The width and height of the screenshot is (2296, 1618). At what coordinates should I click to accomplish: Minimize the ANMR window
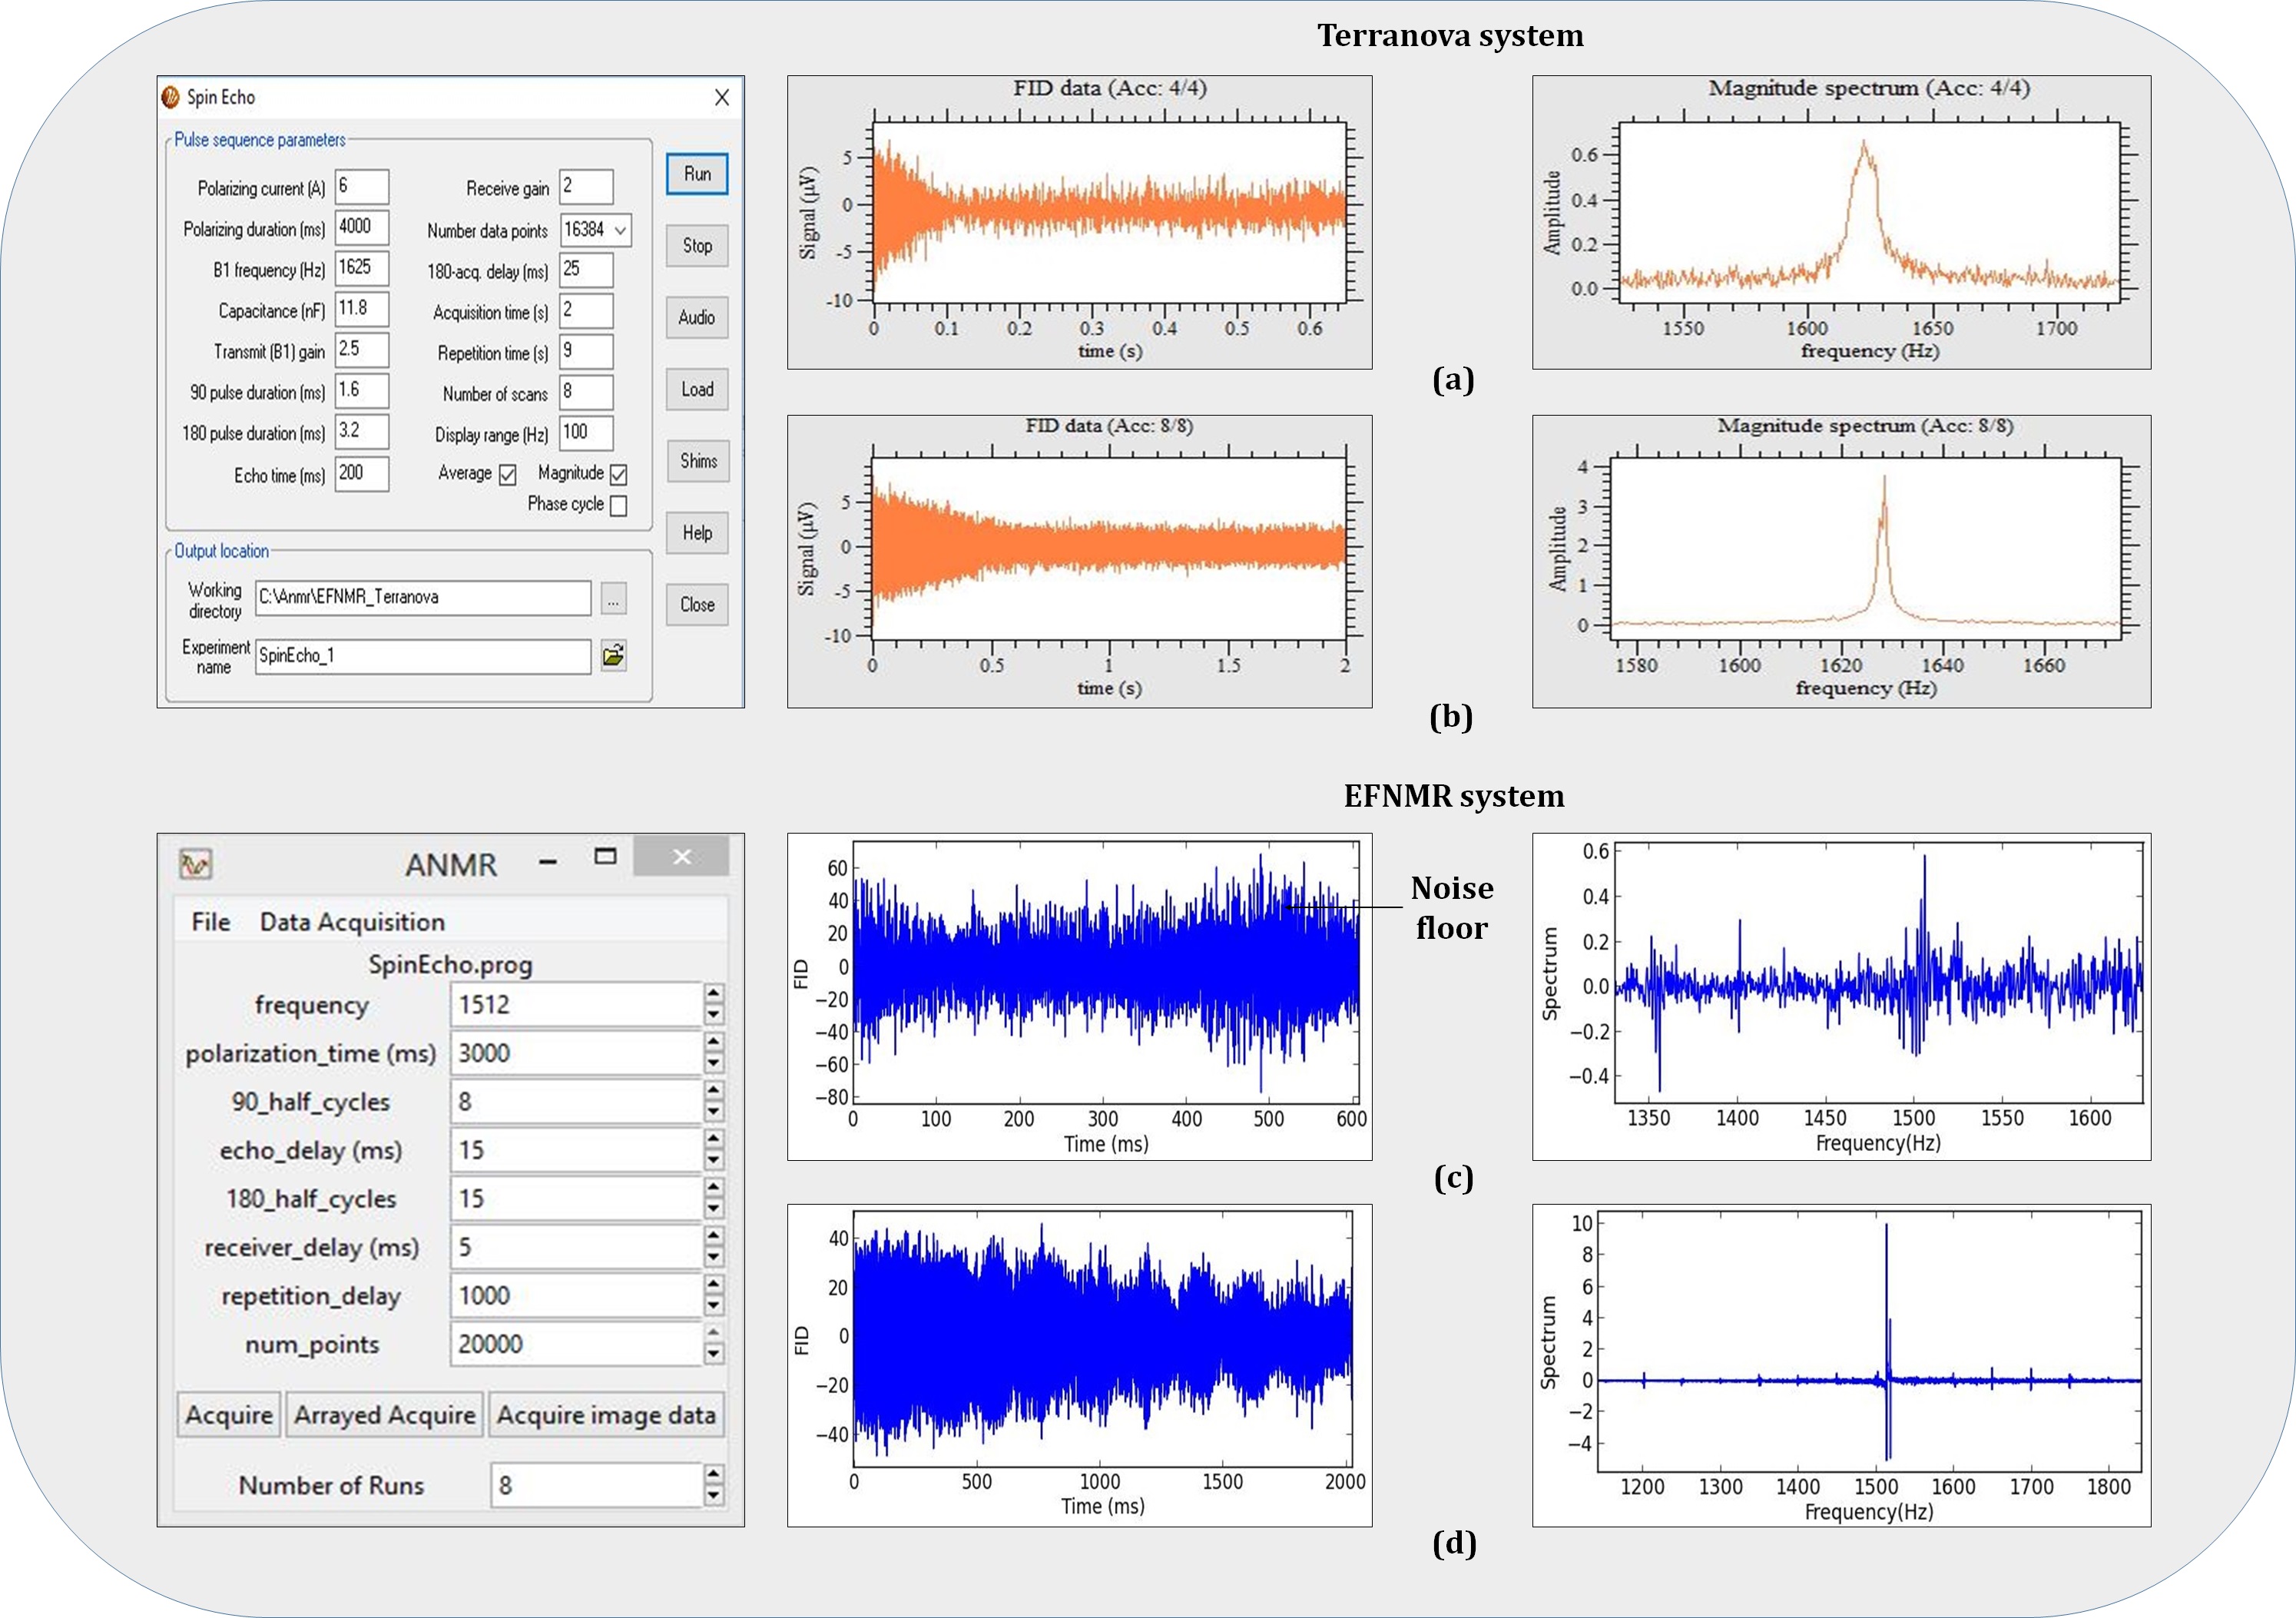pos(547,861)
